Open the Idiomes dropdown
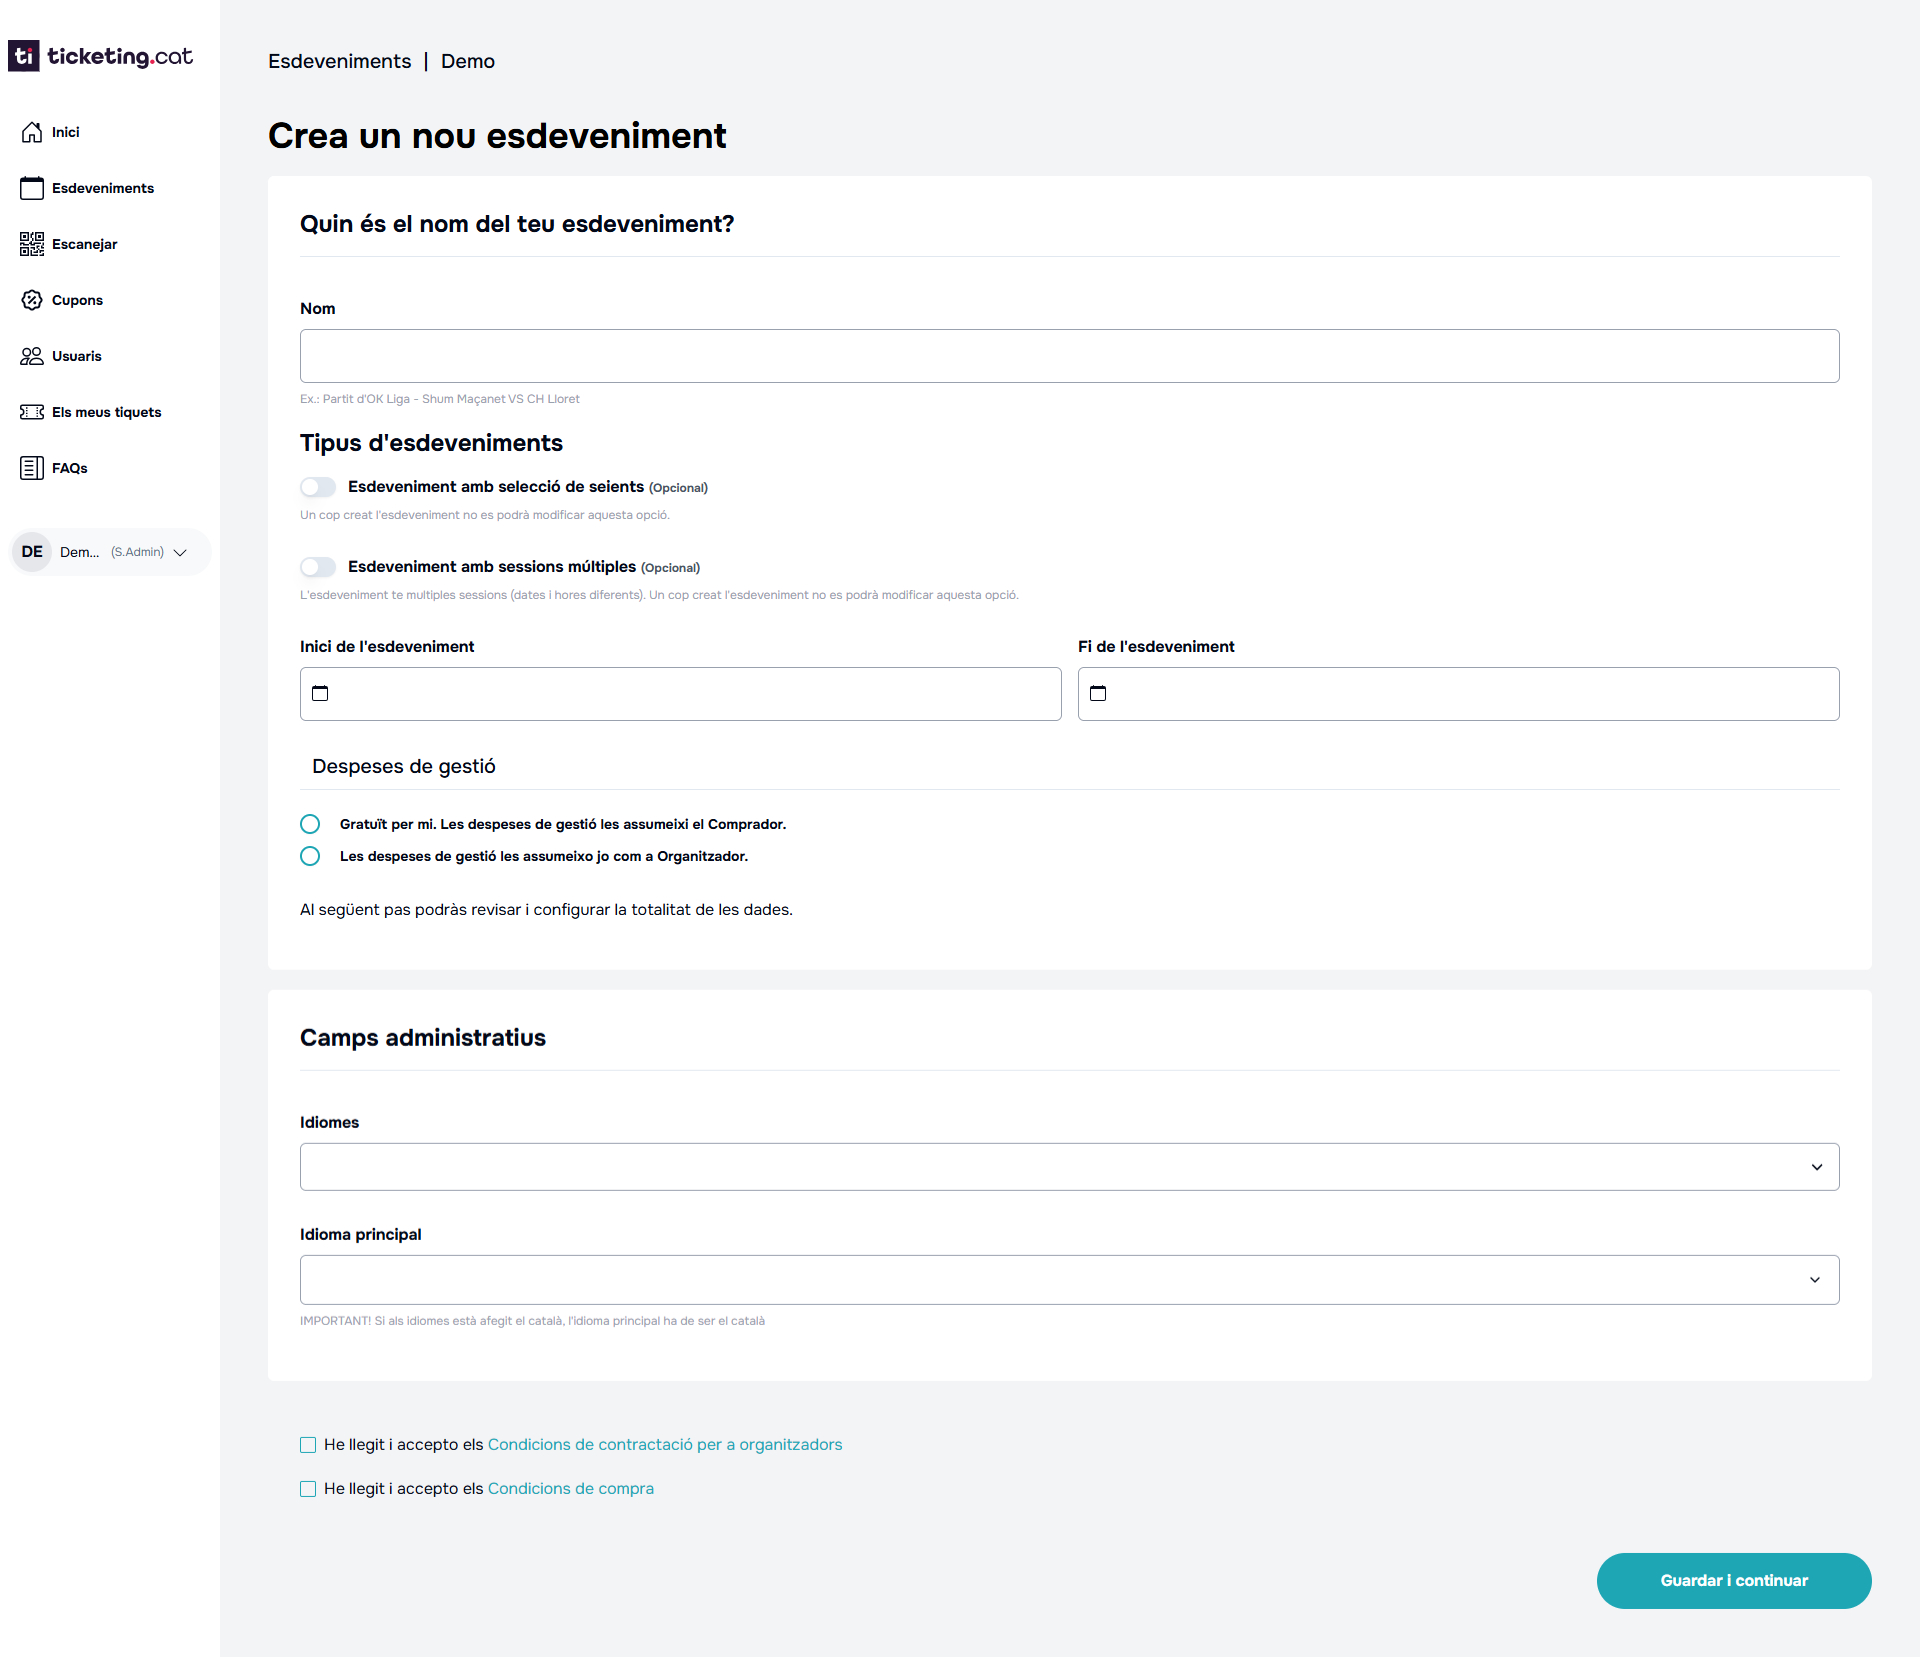Image resolution: width=1920 pixels, height=1657 pixels. click(x=1069, y=1166)
